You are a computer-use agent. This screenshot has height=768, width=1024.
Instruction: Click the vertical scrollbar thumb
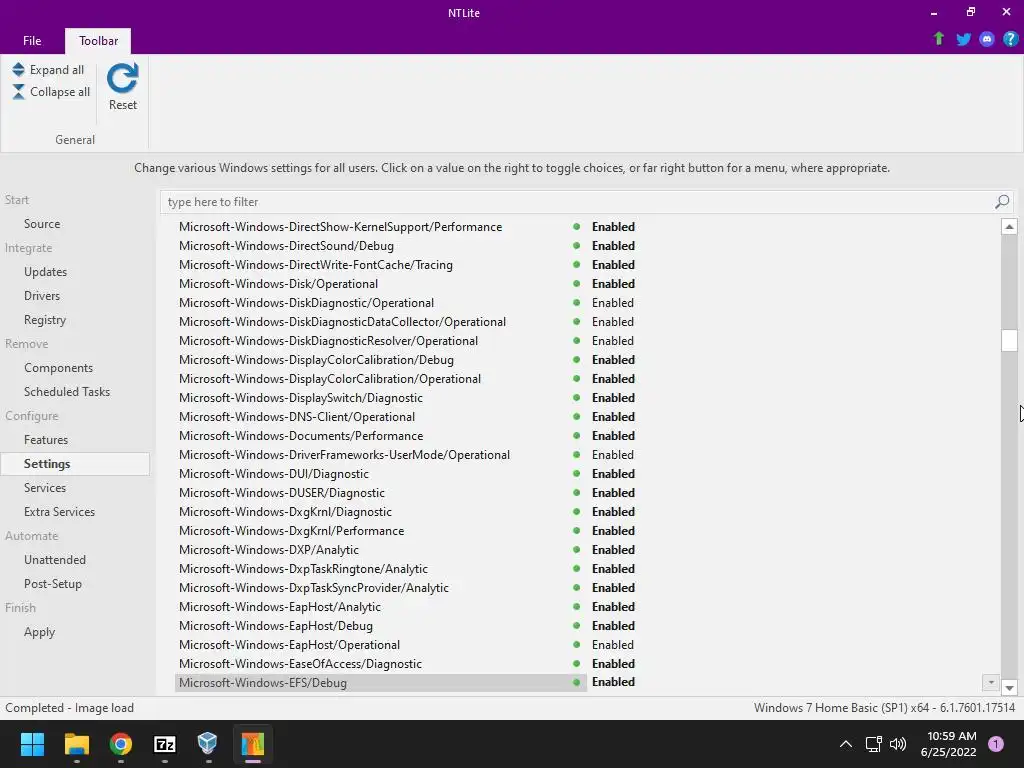[1009, 340]
